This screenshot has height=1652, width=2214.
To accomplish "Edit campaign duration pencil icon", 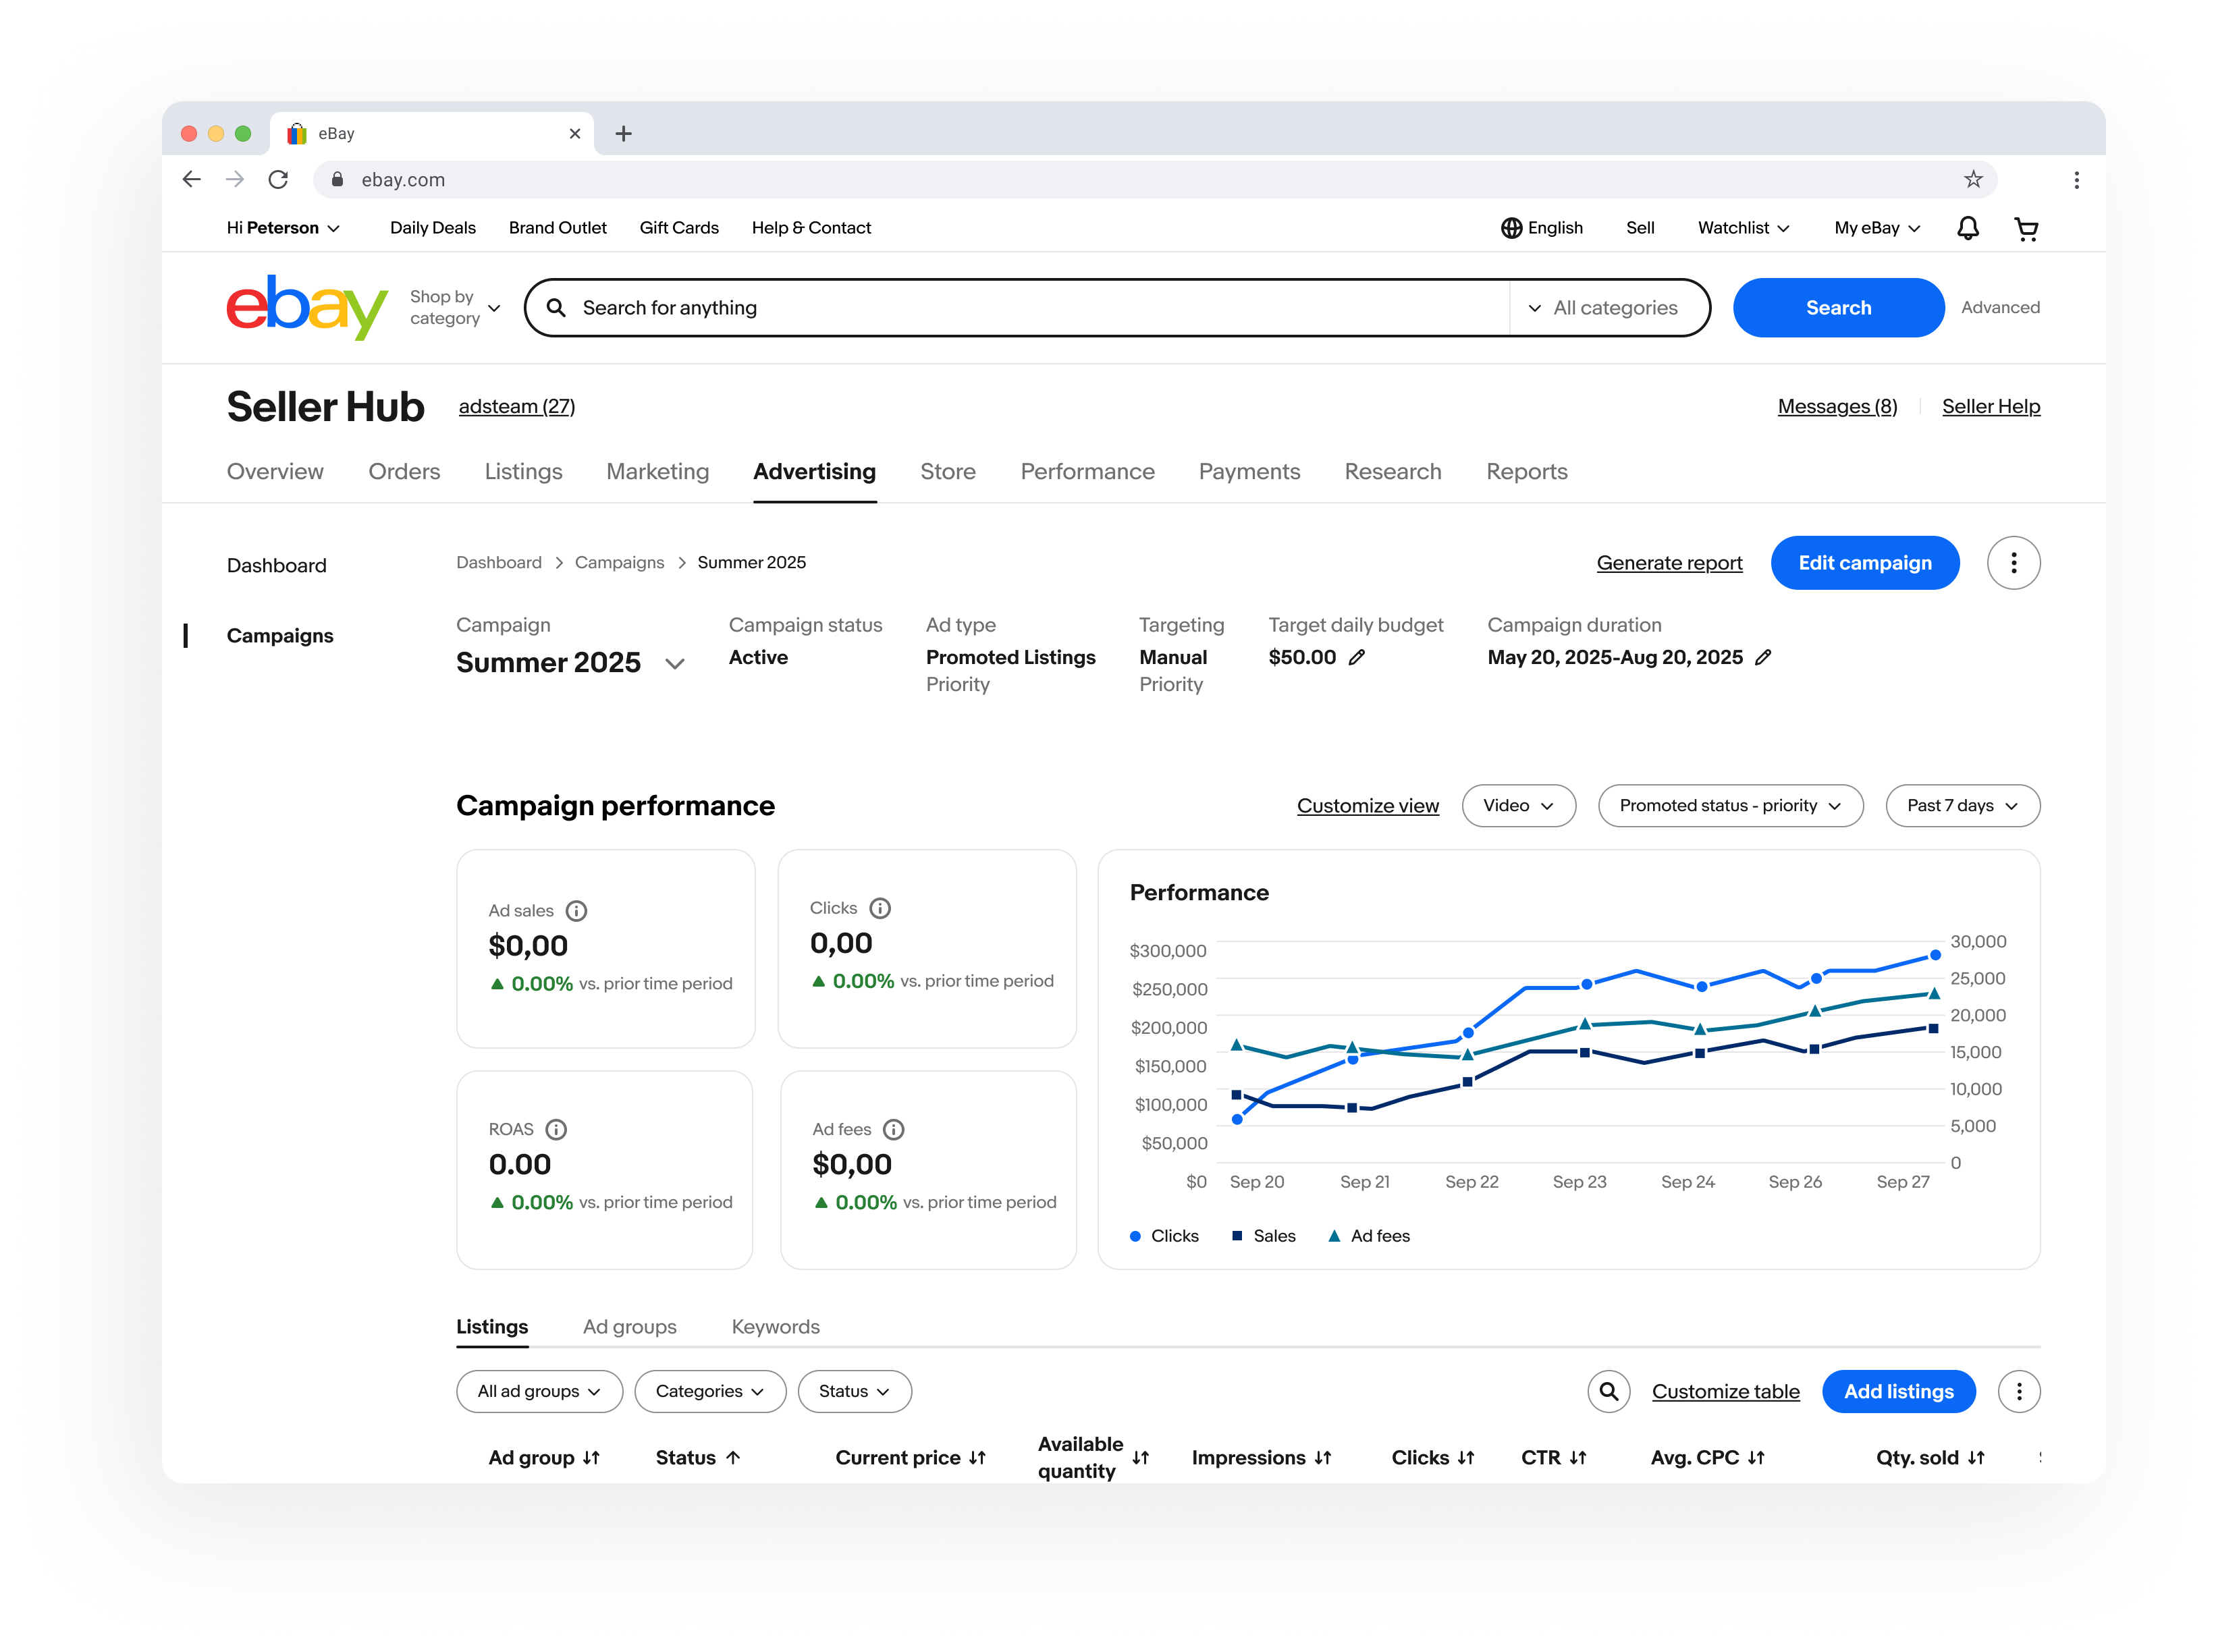I will 1762,657.
